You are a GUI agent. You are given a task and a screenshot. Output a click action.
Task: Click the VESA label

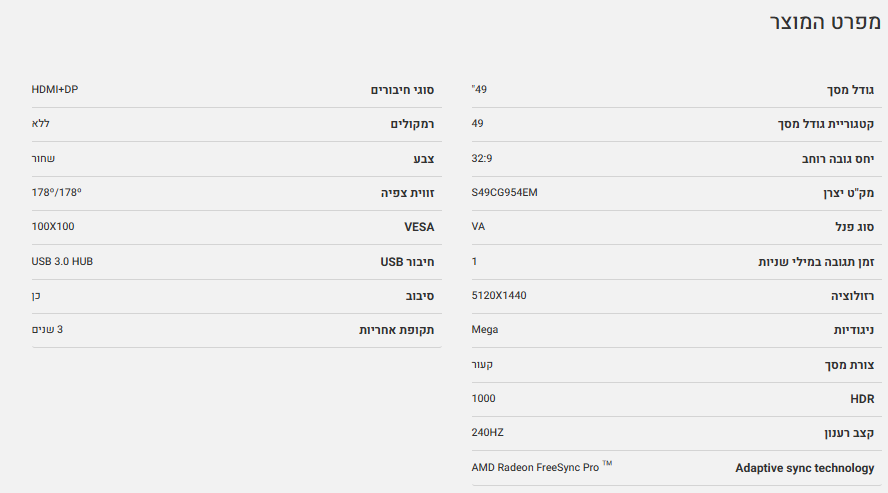click(419, 227)
